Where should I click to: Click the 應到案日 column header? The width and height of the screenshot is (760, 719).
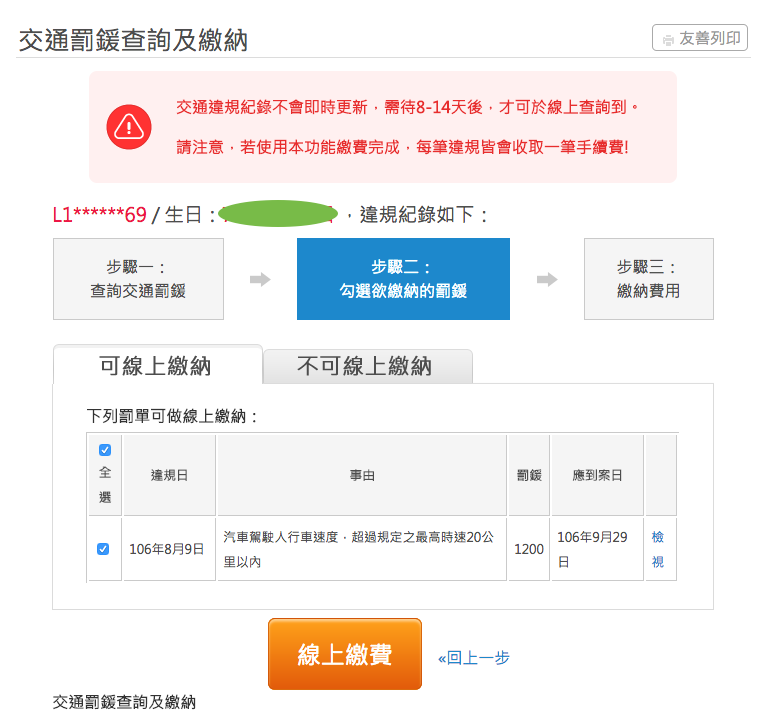[597, 475]
